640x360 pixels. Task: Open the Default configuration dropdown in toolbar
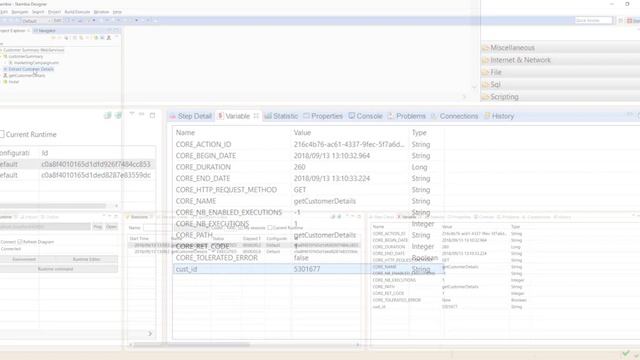36,21
